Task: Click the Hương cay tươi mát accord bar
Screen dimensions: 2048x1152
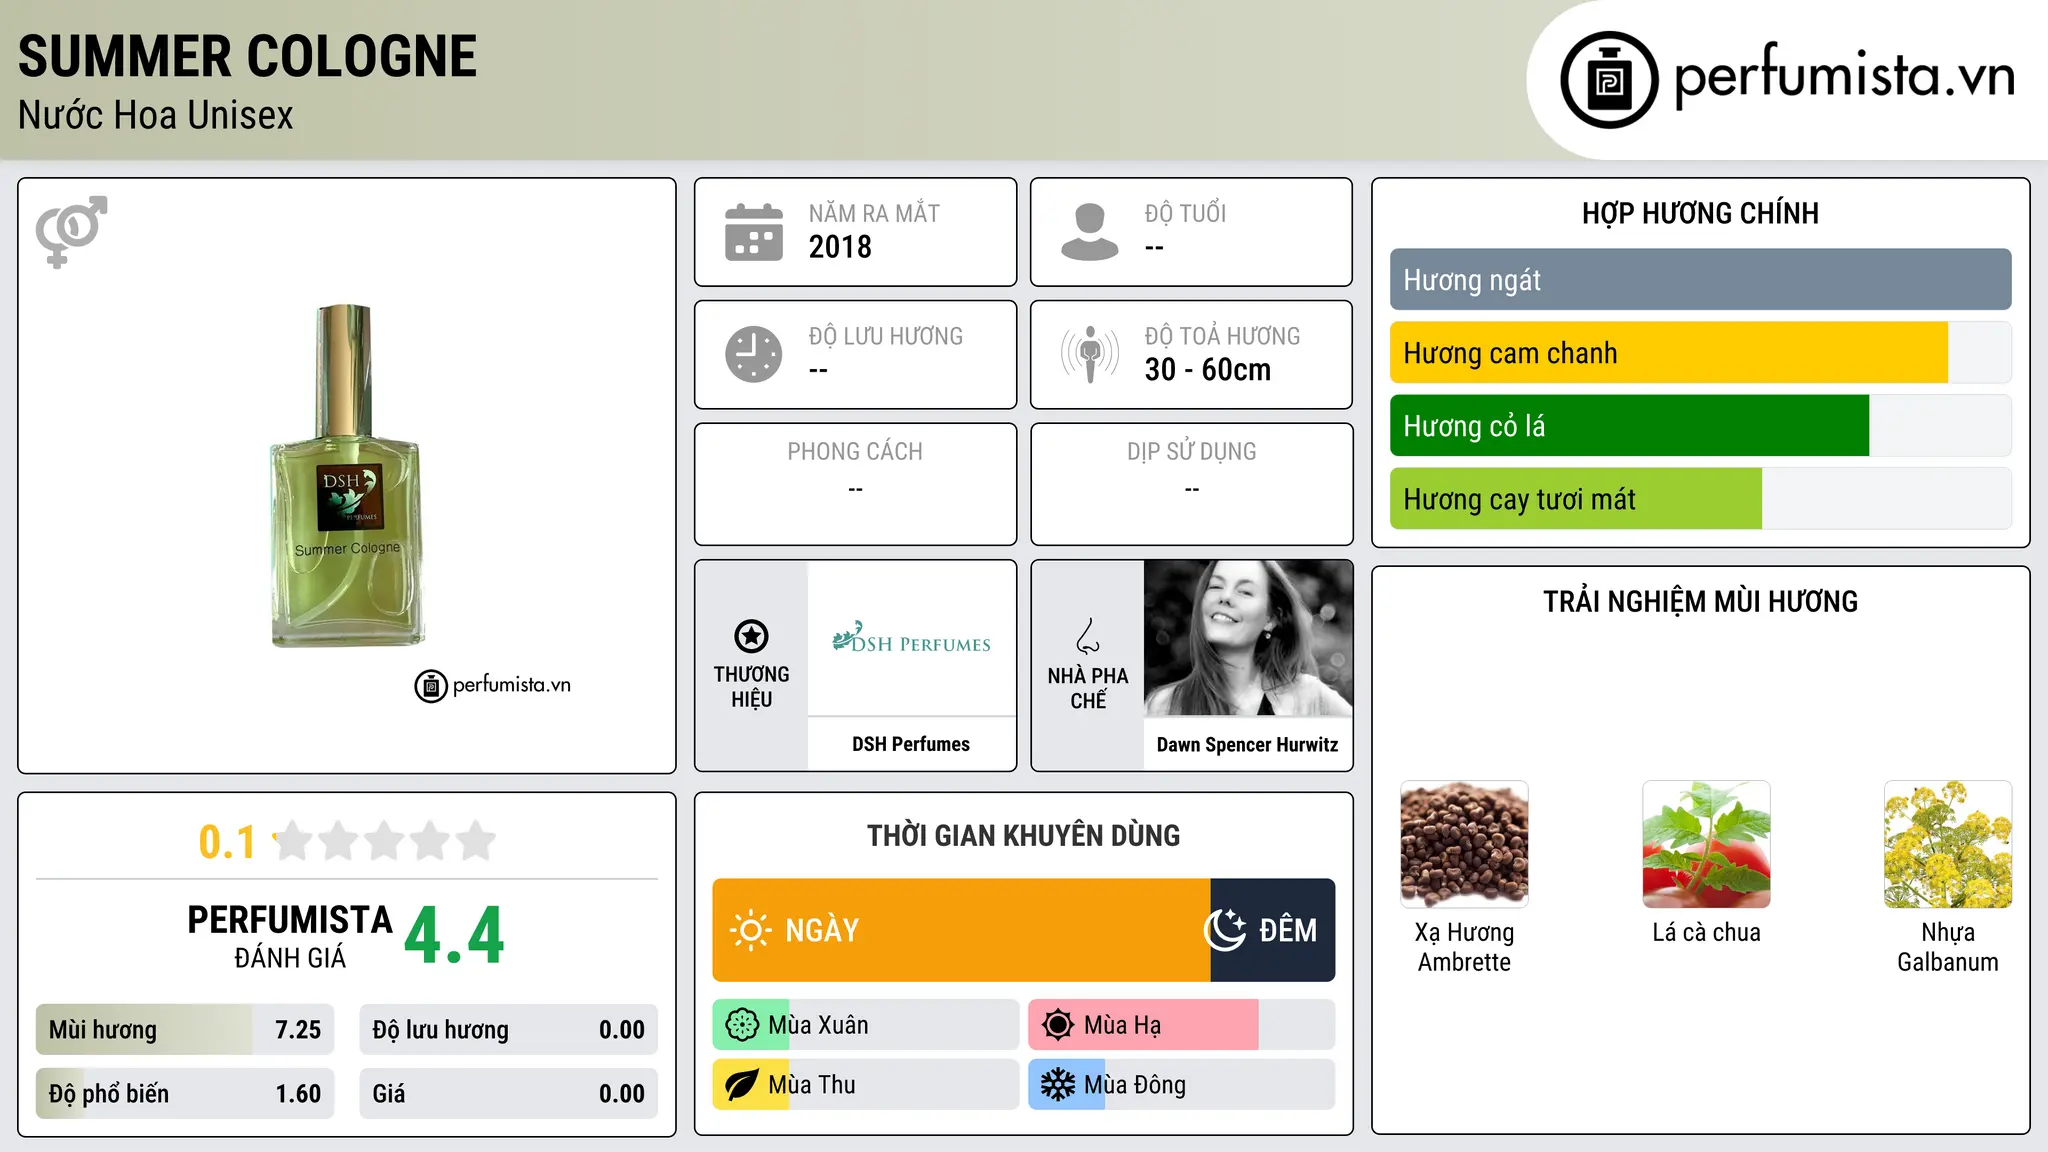Action: tap(1700, 499)
